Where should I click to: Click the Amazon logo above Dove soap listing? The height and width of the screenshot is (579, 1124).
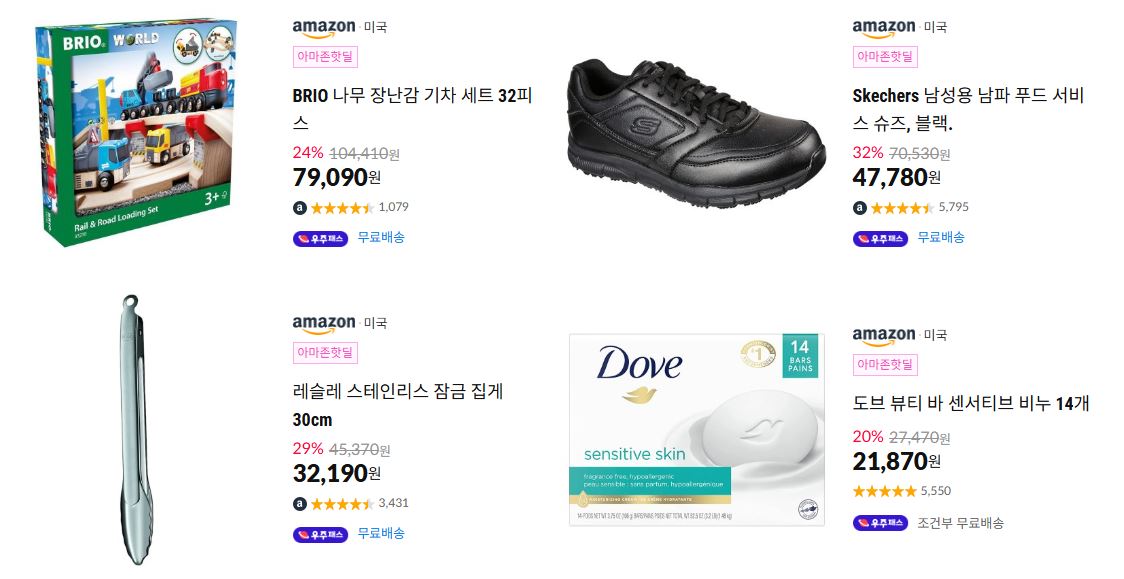(x=884, y=336)
